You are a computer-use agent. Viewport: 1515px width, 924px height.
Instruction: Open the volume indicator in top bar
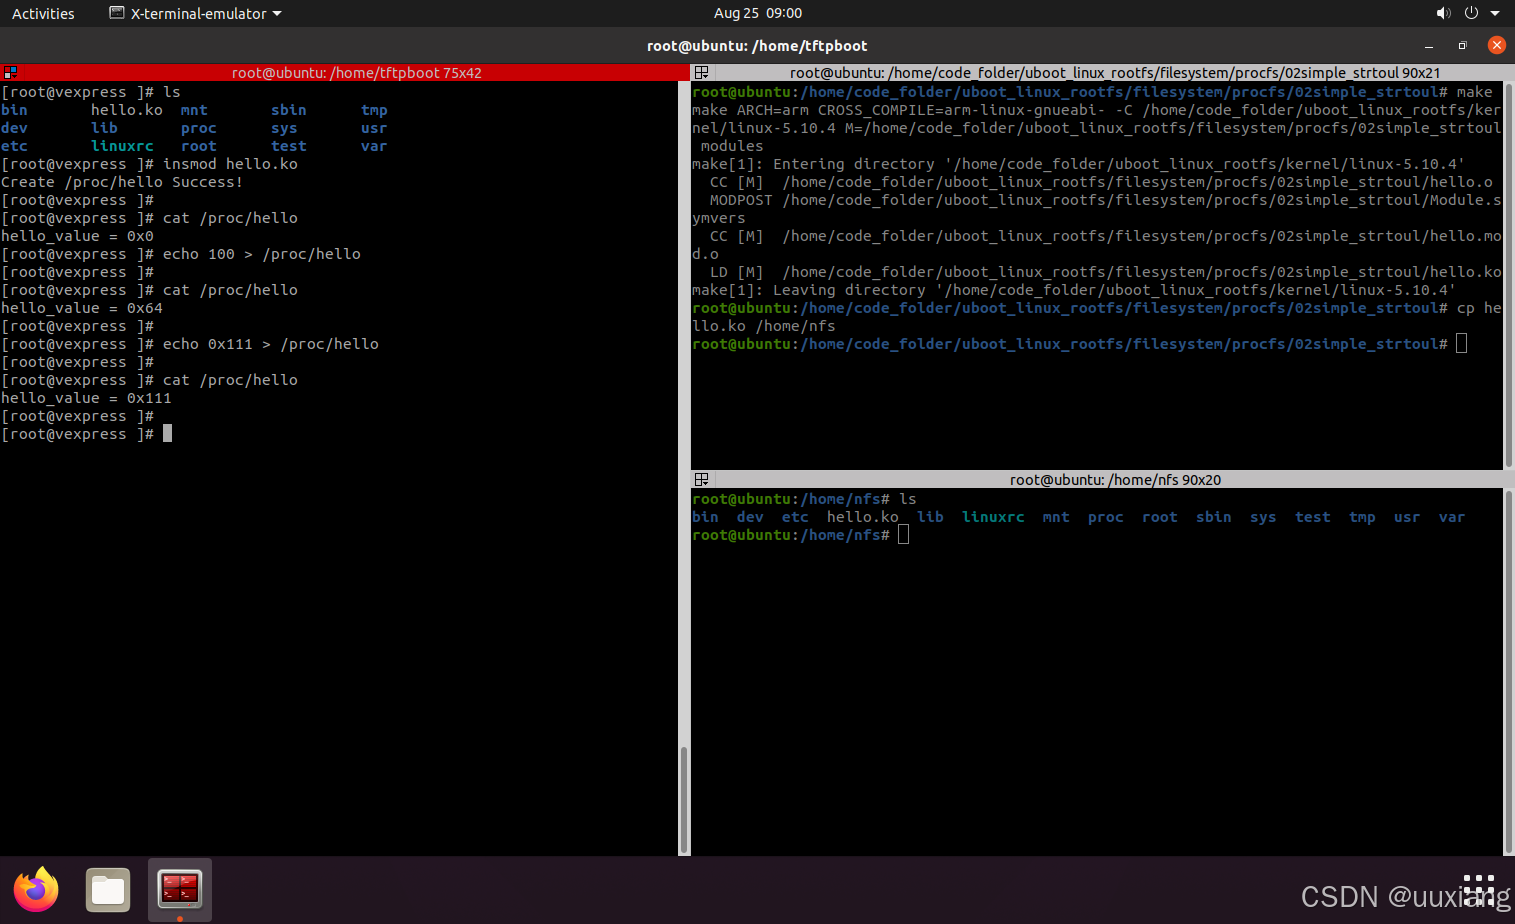(x=1443, y=13)
